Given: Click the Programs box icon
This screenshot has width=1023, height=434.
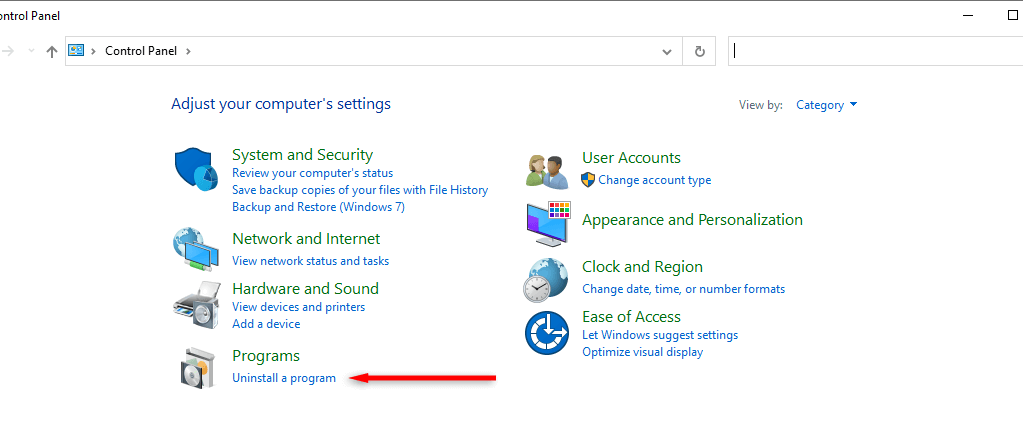Looking at the screenshot, I should click(196, 368).
